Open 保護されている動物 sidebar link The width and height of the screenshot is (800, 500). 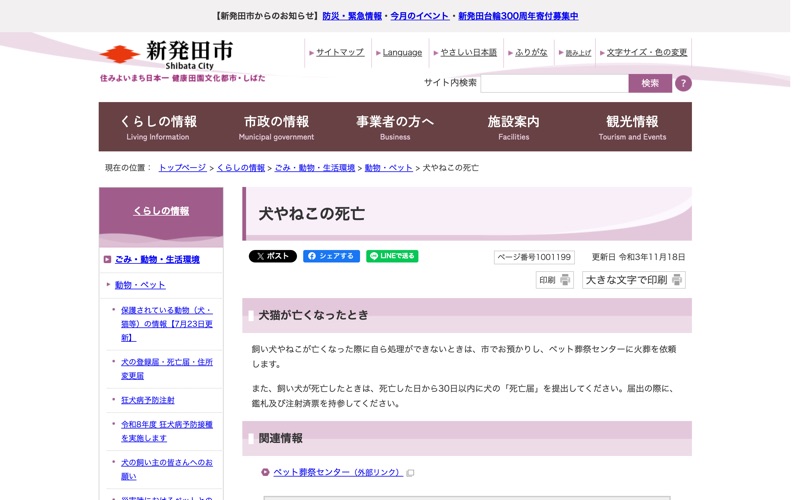(167, 324)
